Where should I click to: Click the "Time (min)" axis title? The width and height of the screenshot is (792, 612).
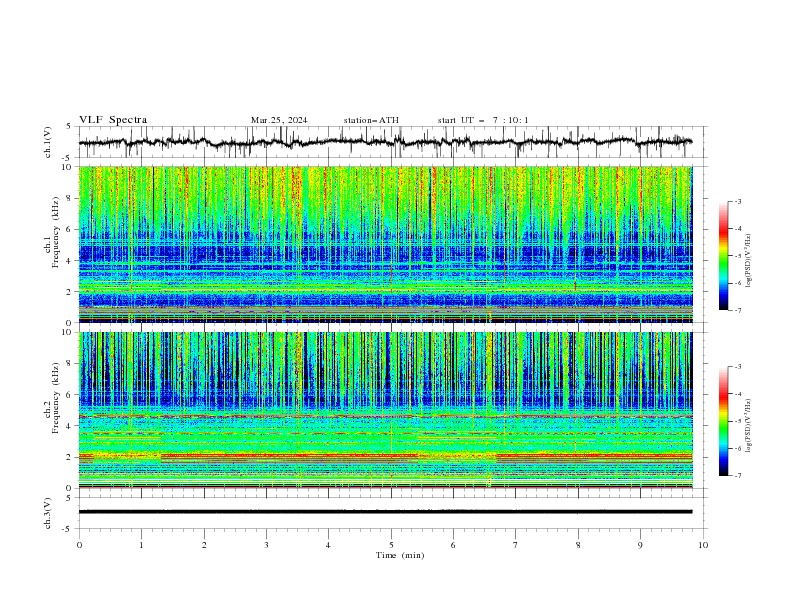coord(400,555)
